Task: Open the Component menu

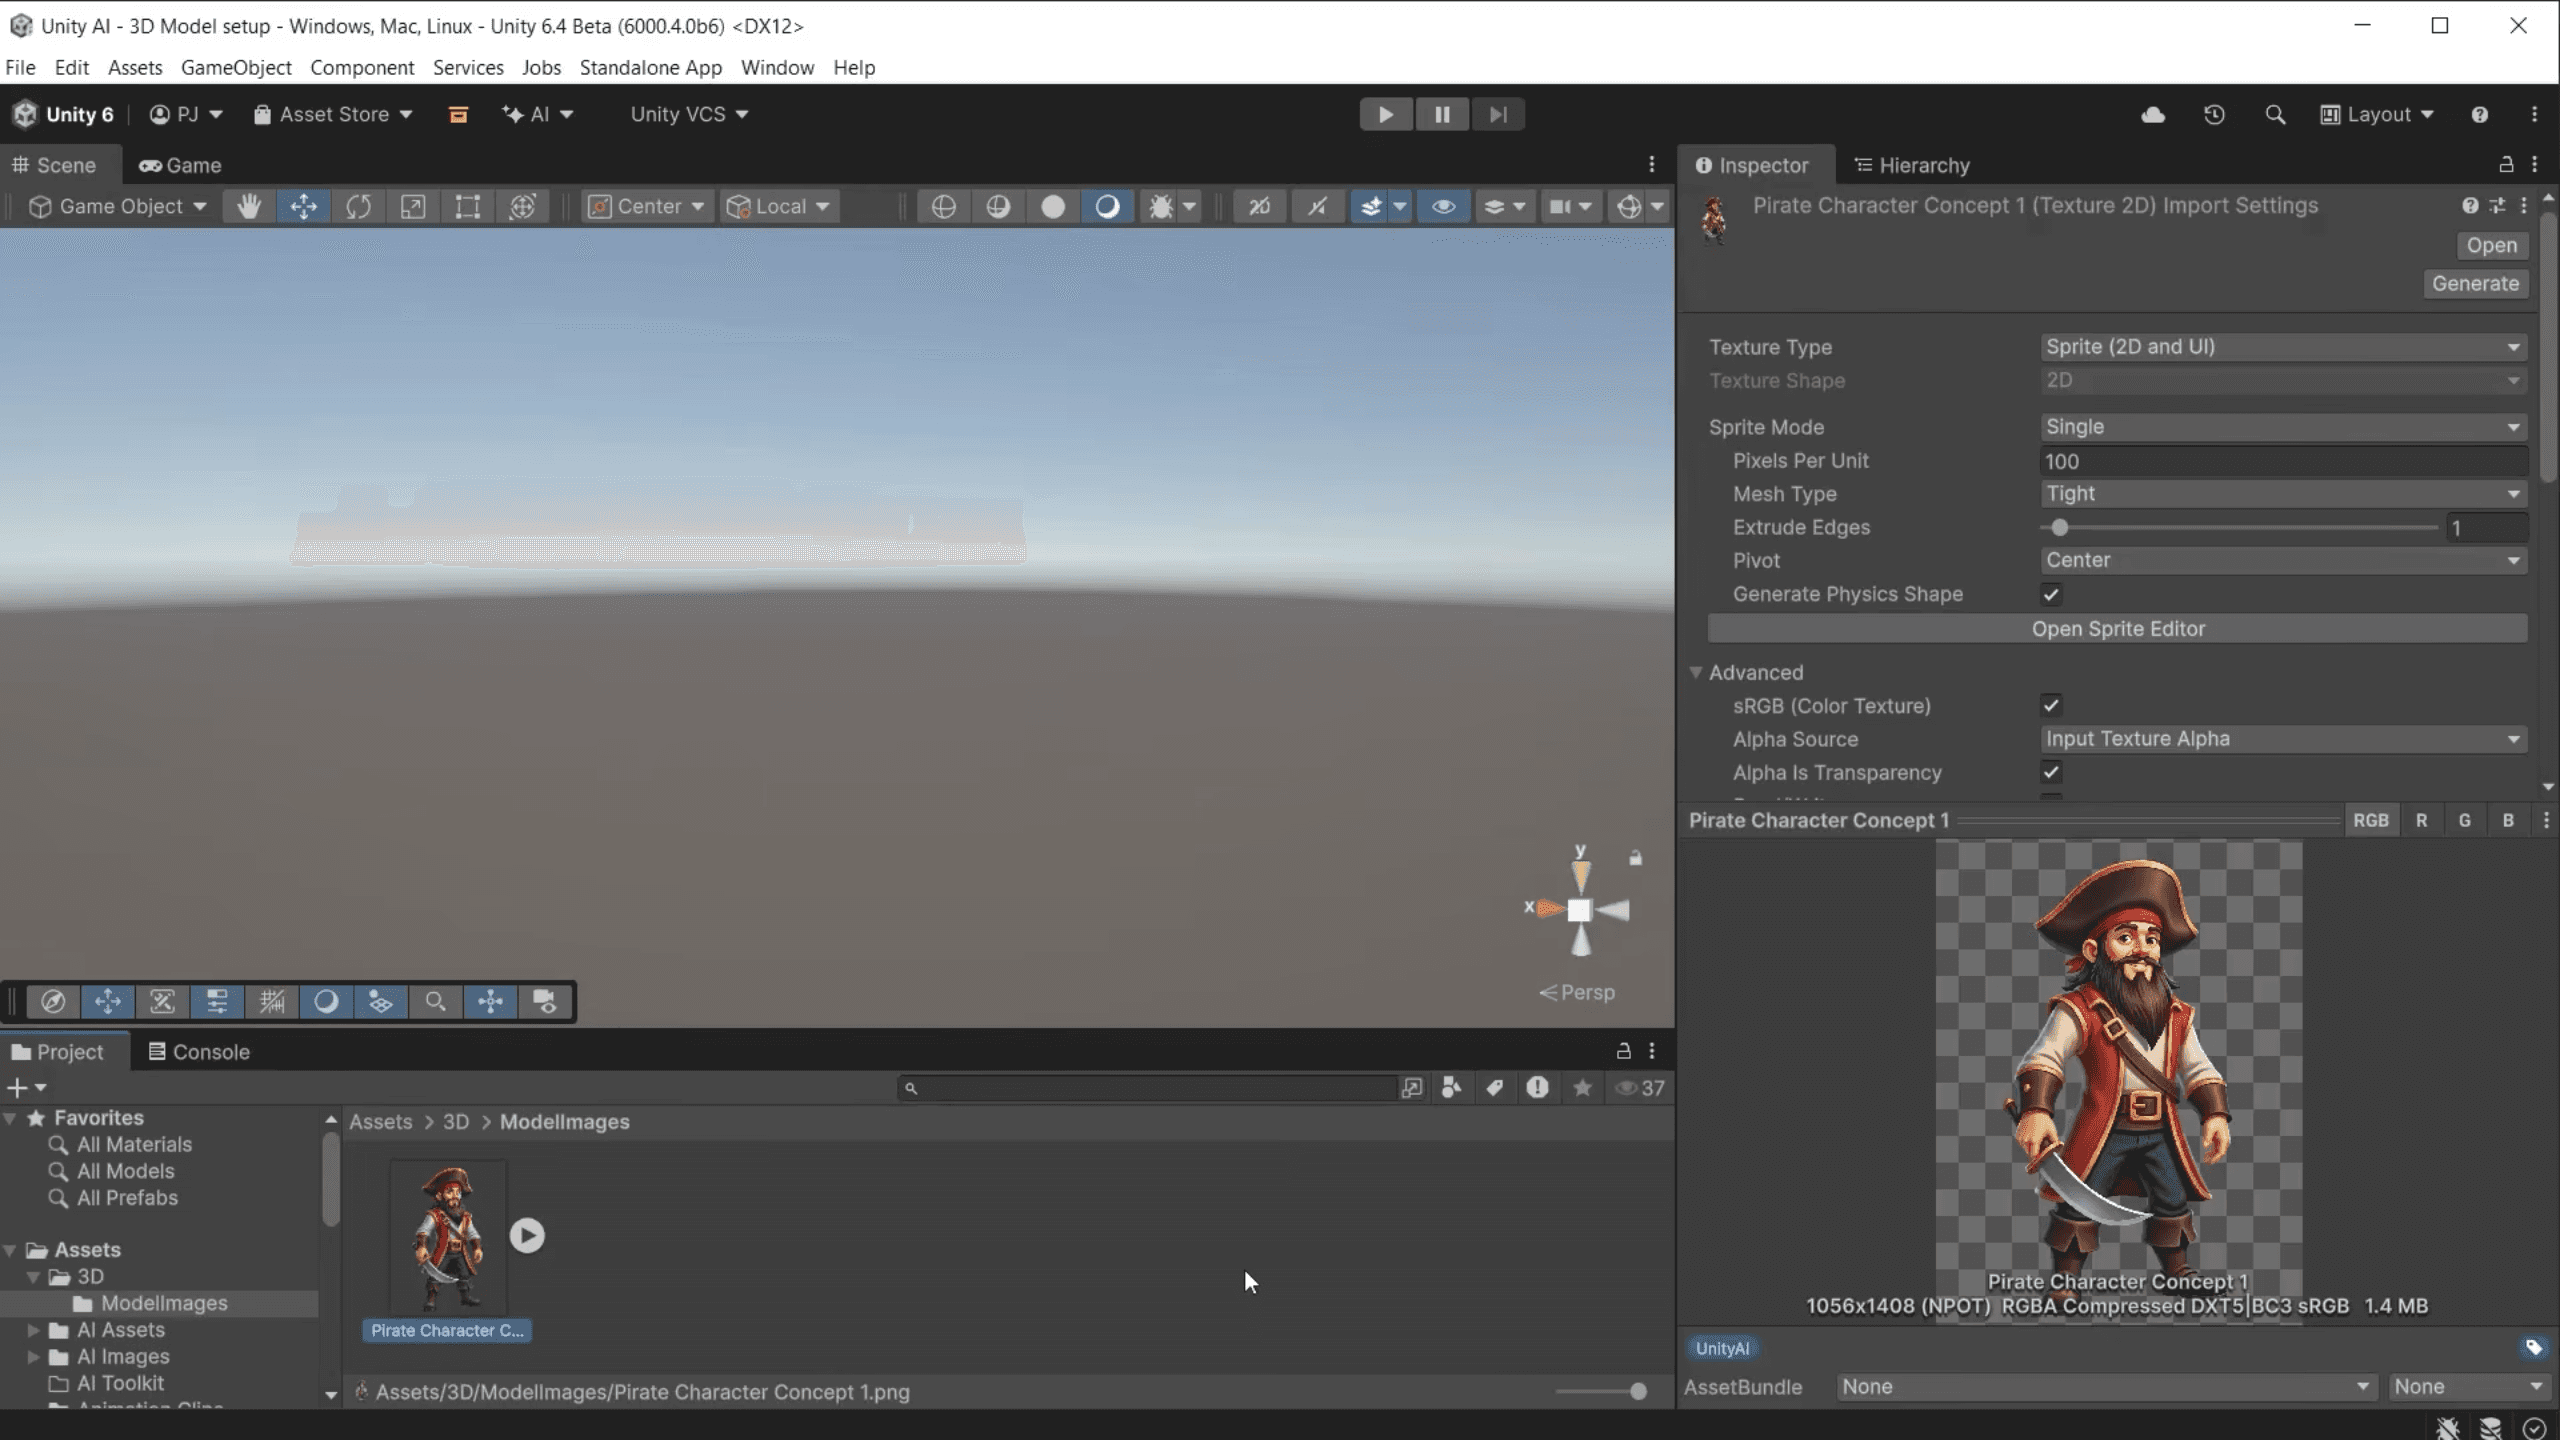Action: click(362, 68)
